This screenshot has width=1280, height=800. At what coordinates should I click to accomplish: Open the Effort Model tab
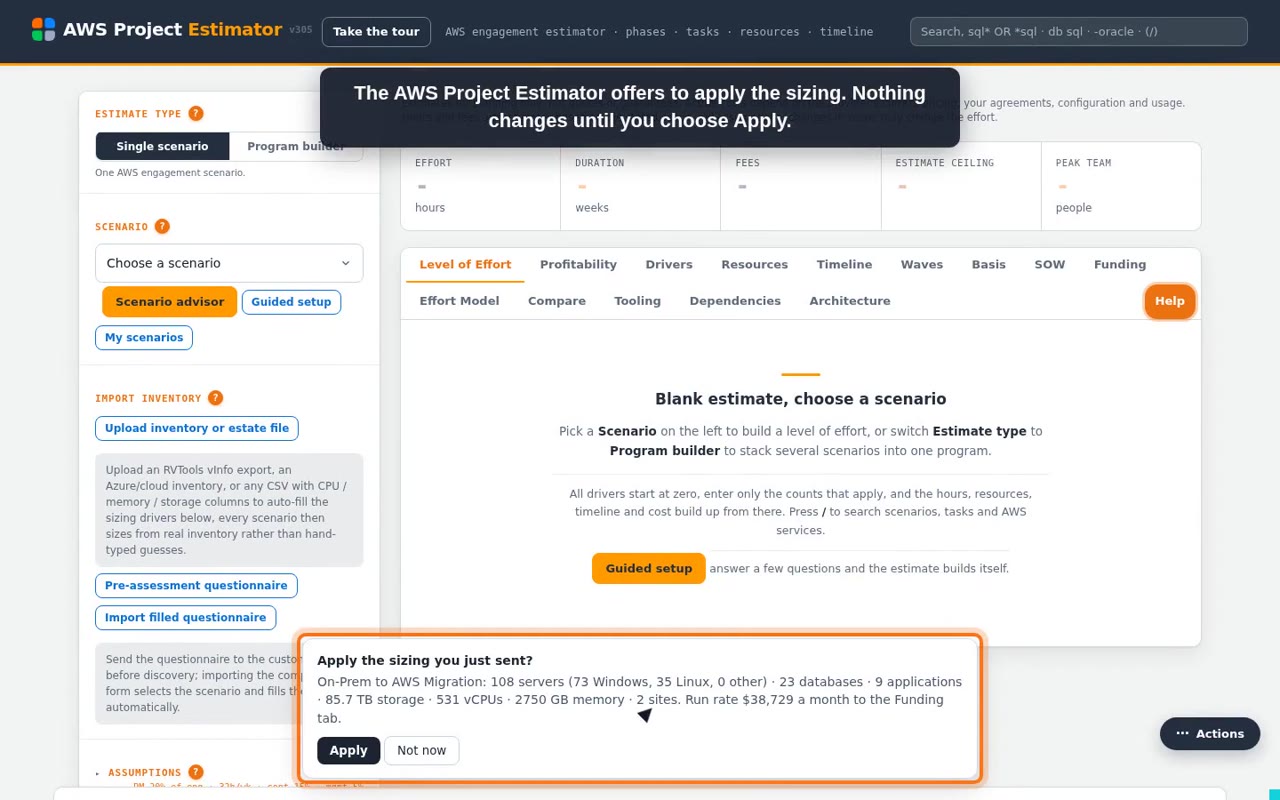[x=459, y=301]
